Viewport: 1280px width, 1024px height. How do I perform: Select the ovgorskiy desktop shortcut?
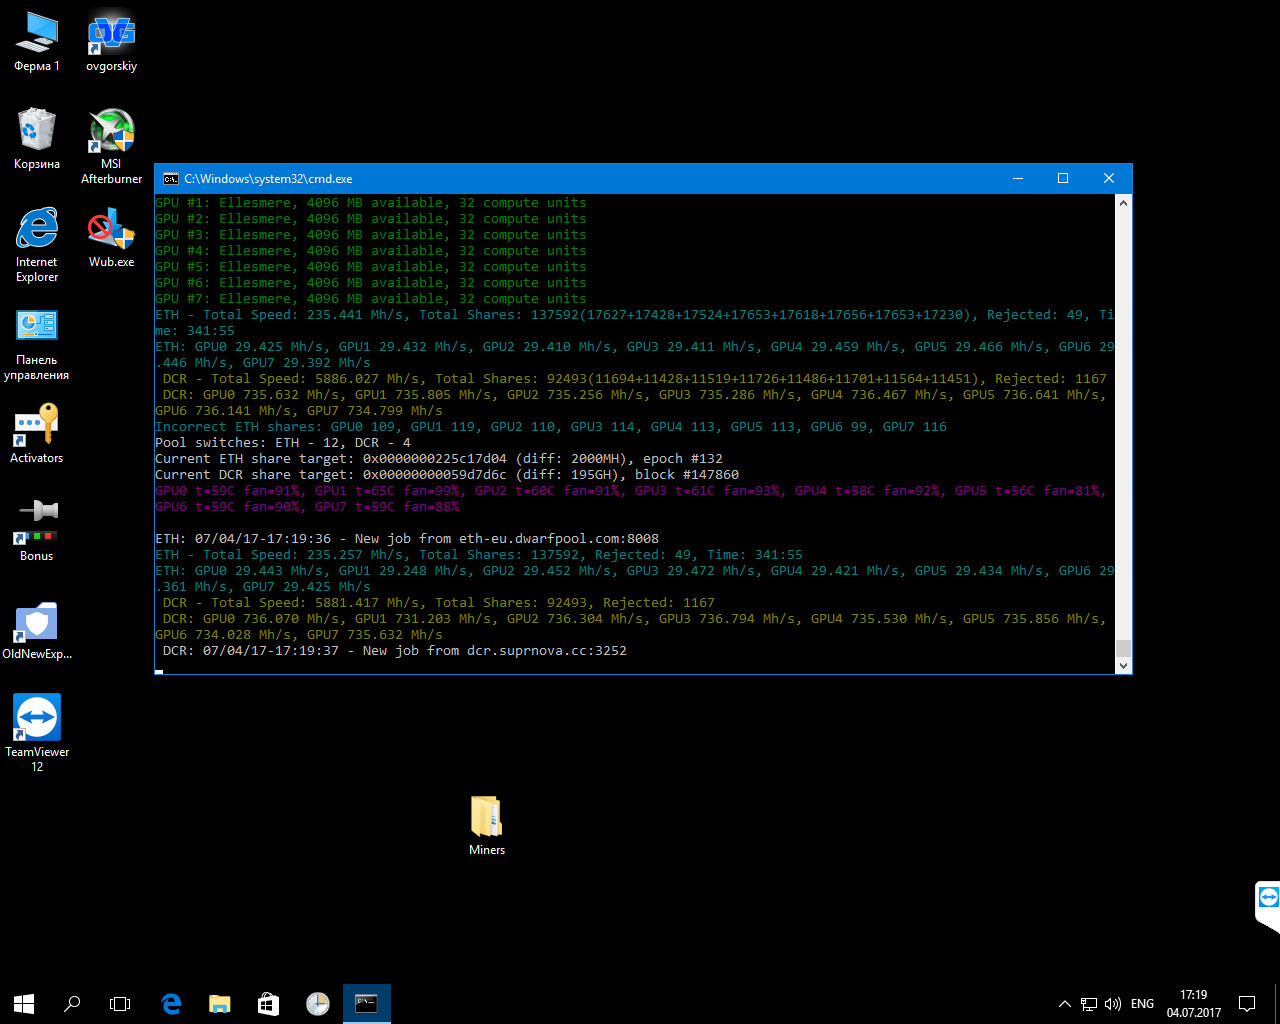(111, 35)
